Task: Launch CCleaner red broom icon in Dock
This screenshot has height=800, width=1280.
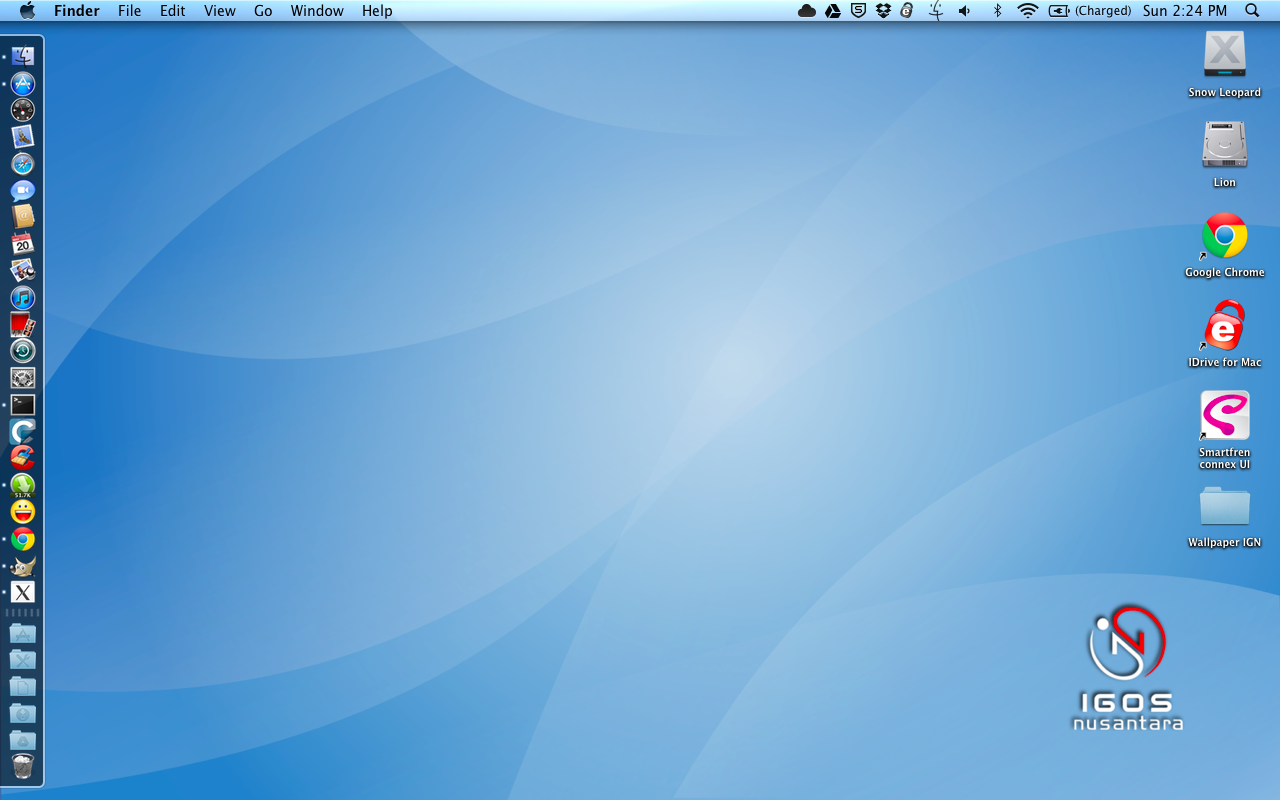Action: click(x=23, y=458)
